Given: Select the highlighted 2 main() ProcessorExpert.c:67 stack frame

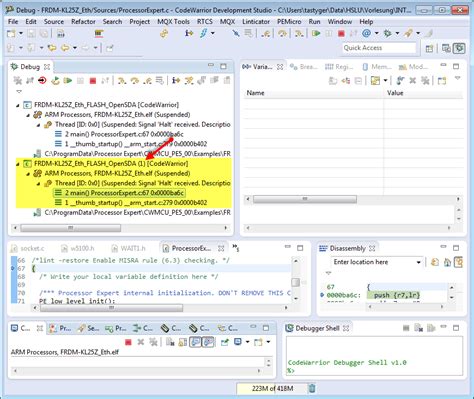Looking at the screenshot, I should click(119, 193).
